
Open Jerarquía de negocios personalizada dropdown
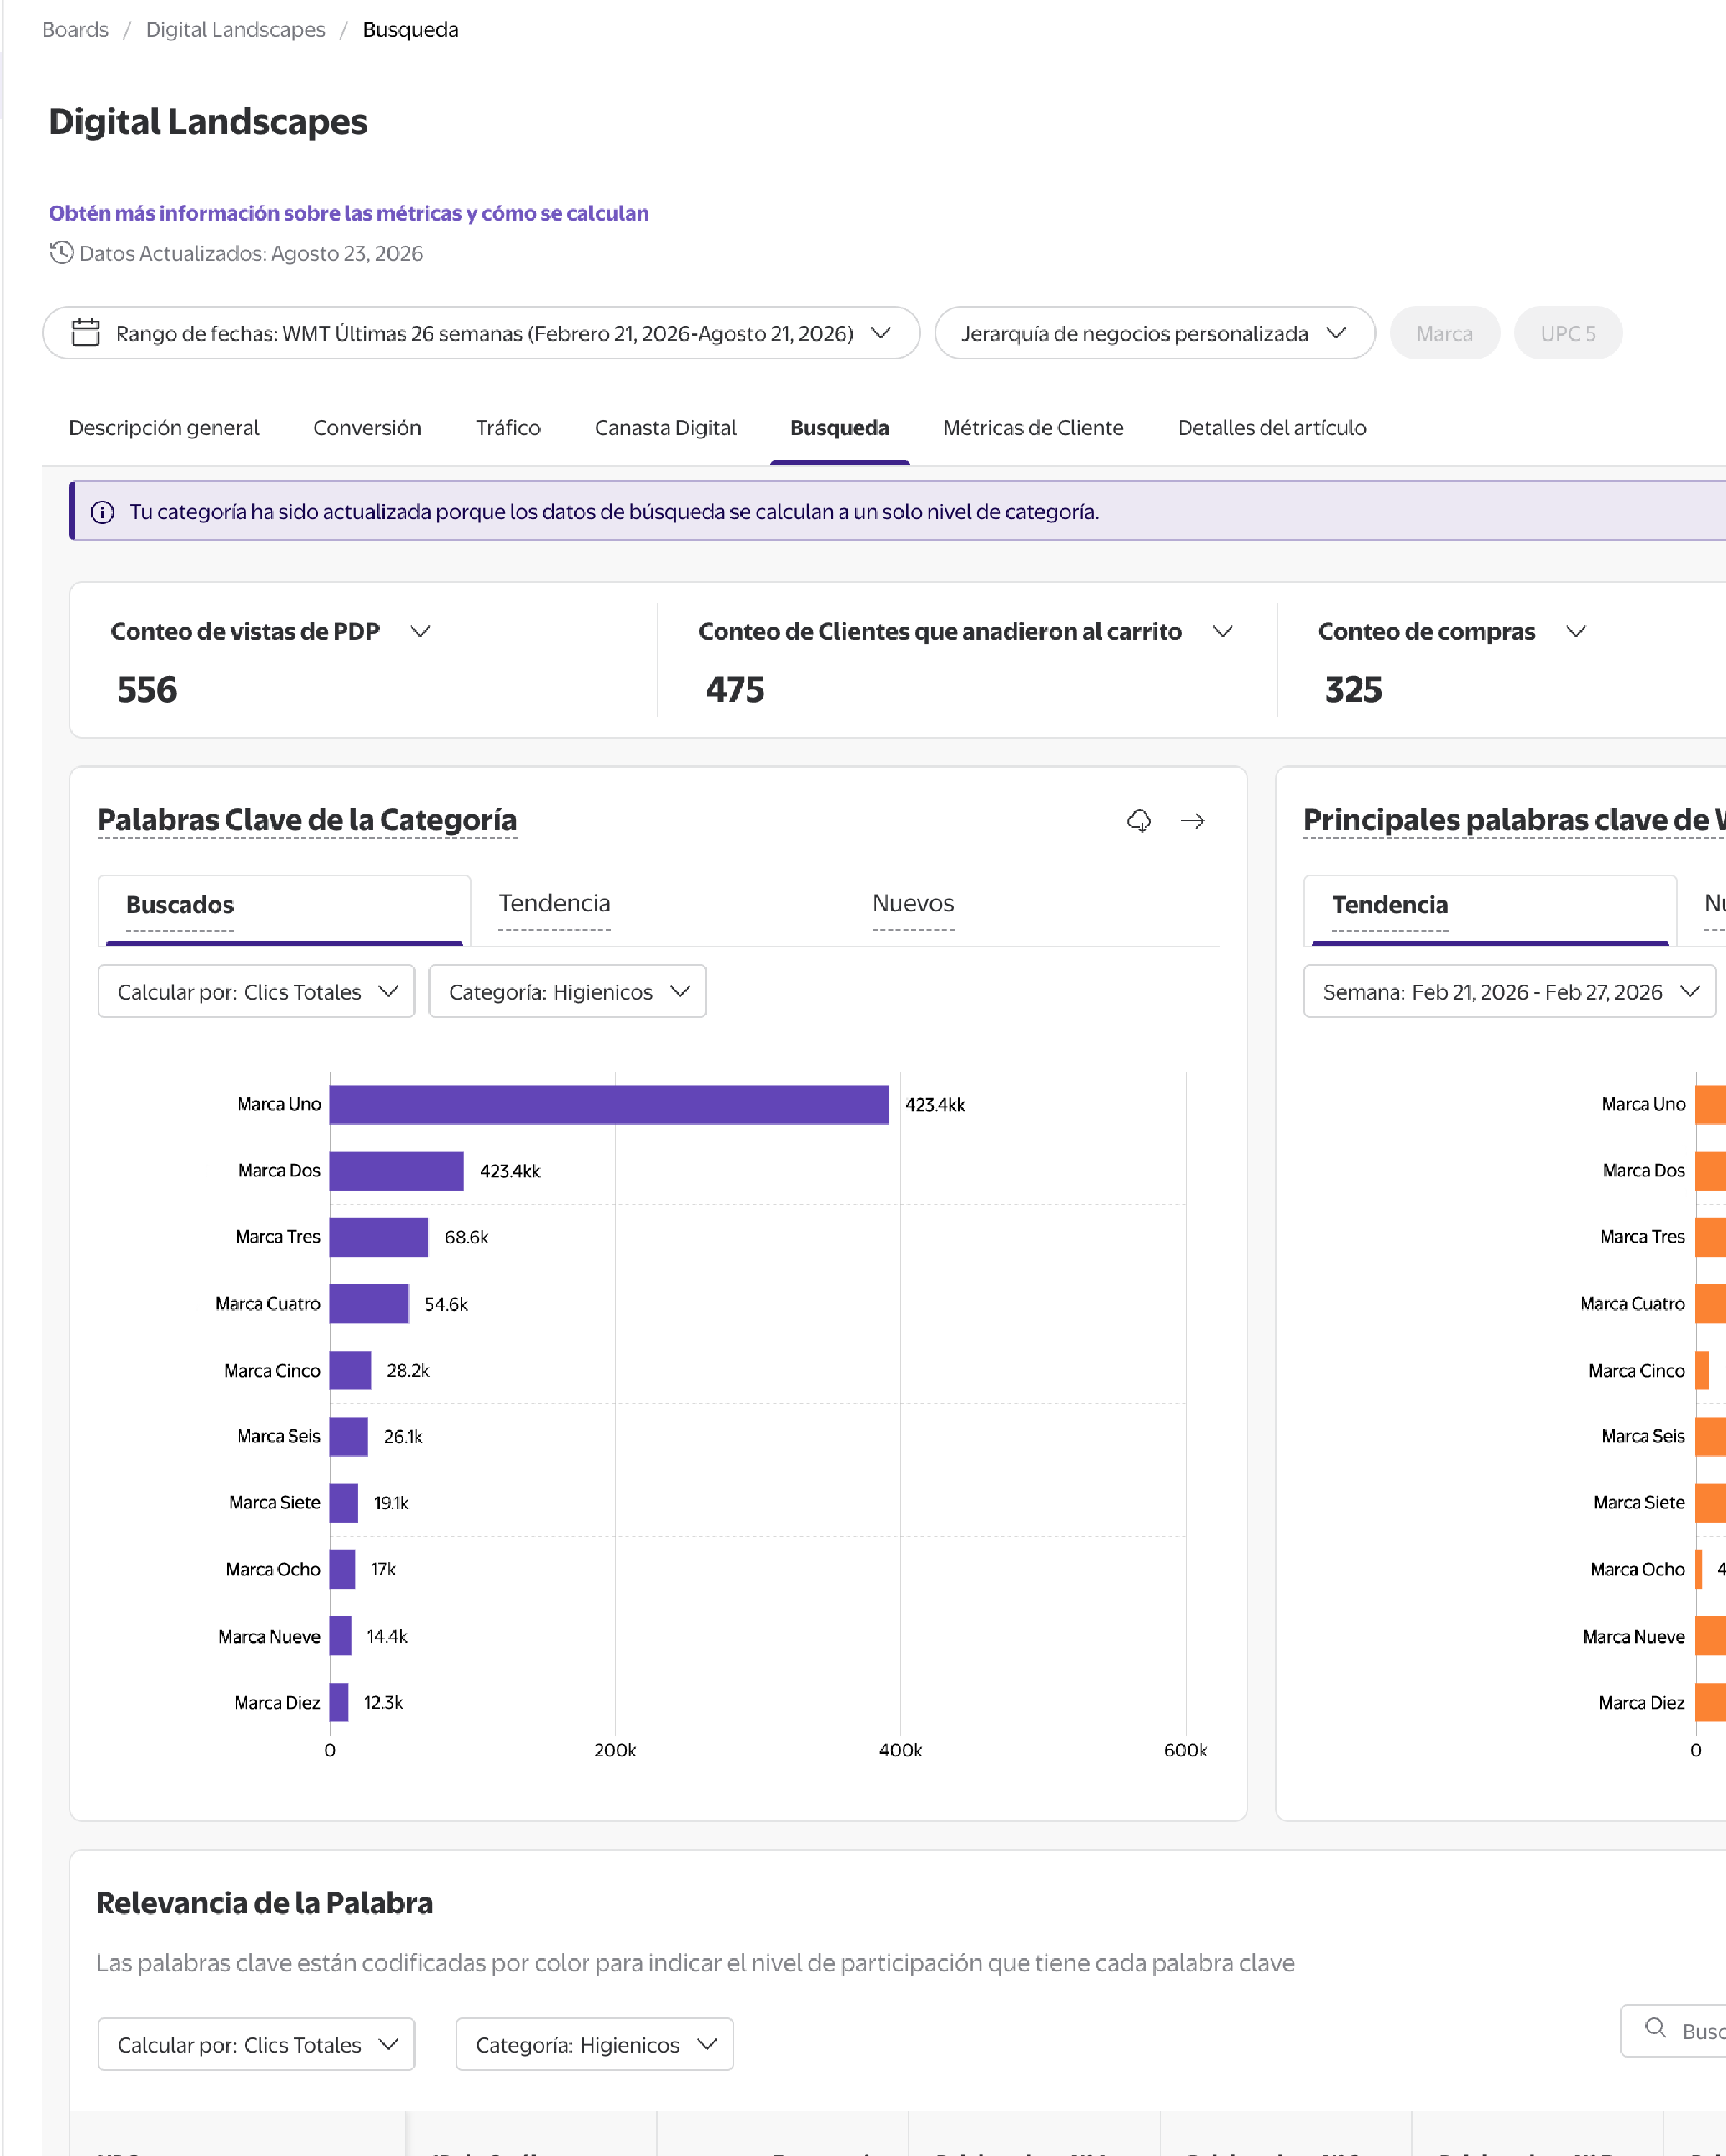1155,333
